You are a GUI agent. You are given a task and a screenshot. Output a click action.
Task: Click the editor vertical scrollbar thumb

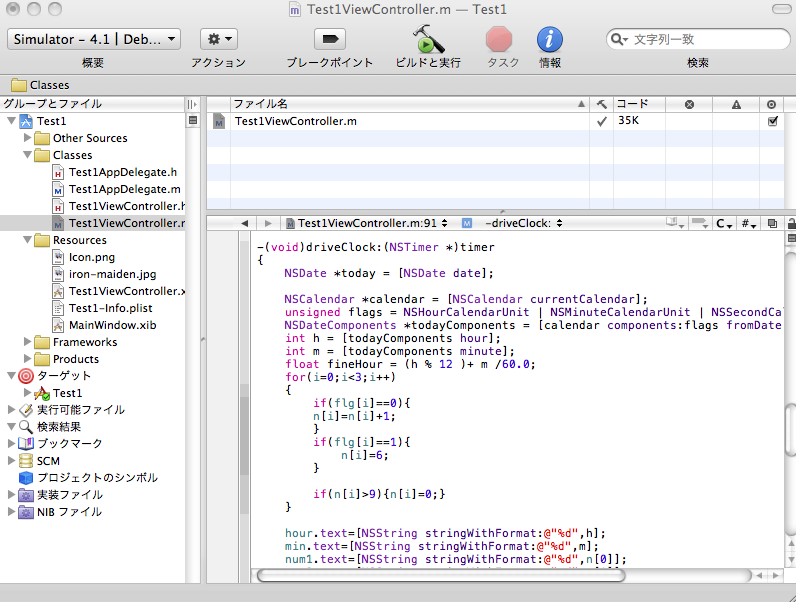coord(791,430)
